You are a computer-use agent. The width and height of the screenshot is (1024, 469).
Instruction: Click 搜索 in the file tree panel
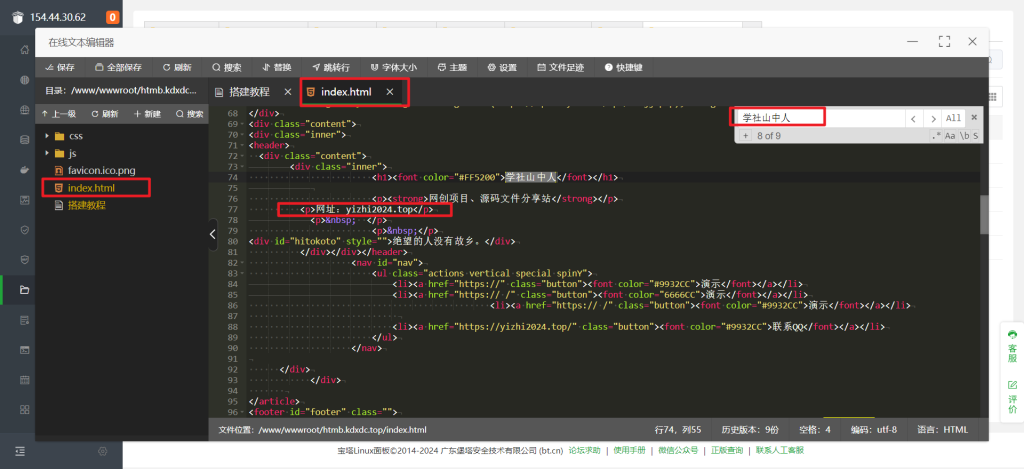click(189, 114)
